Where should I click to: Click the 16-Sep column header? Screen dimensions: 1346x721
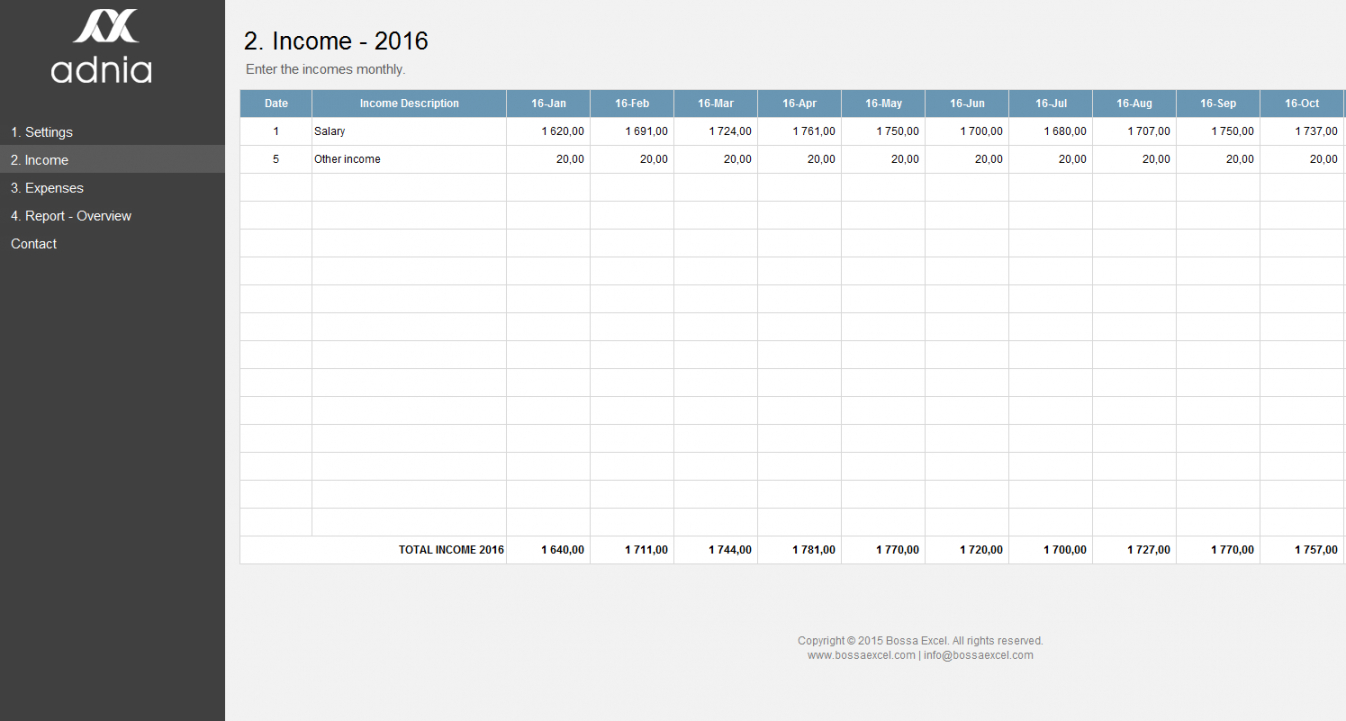click(1218, 104)
